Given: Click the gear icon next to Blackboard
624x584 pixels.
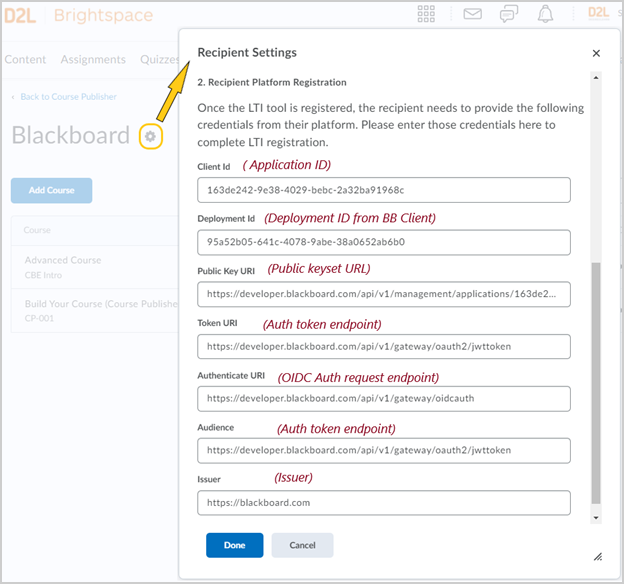Looking at the screenshot, I should point(150,137).
